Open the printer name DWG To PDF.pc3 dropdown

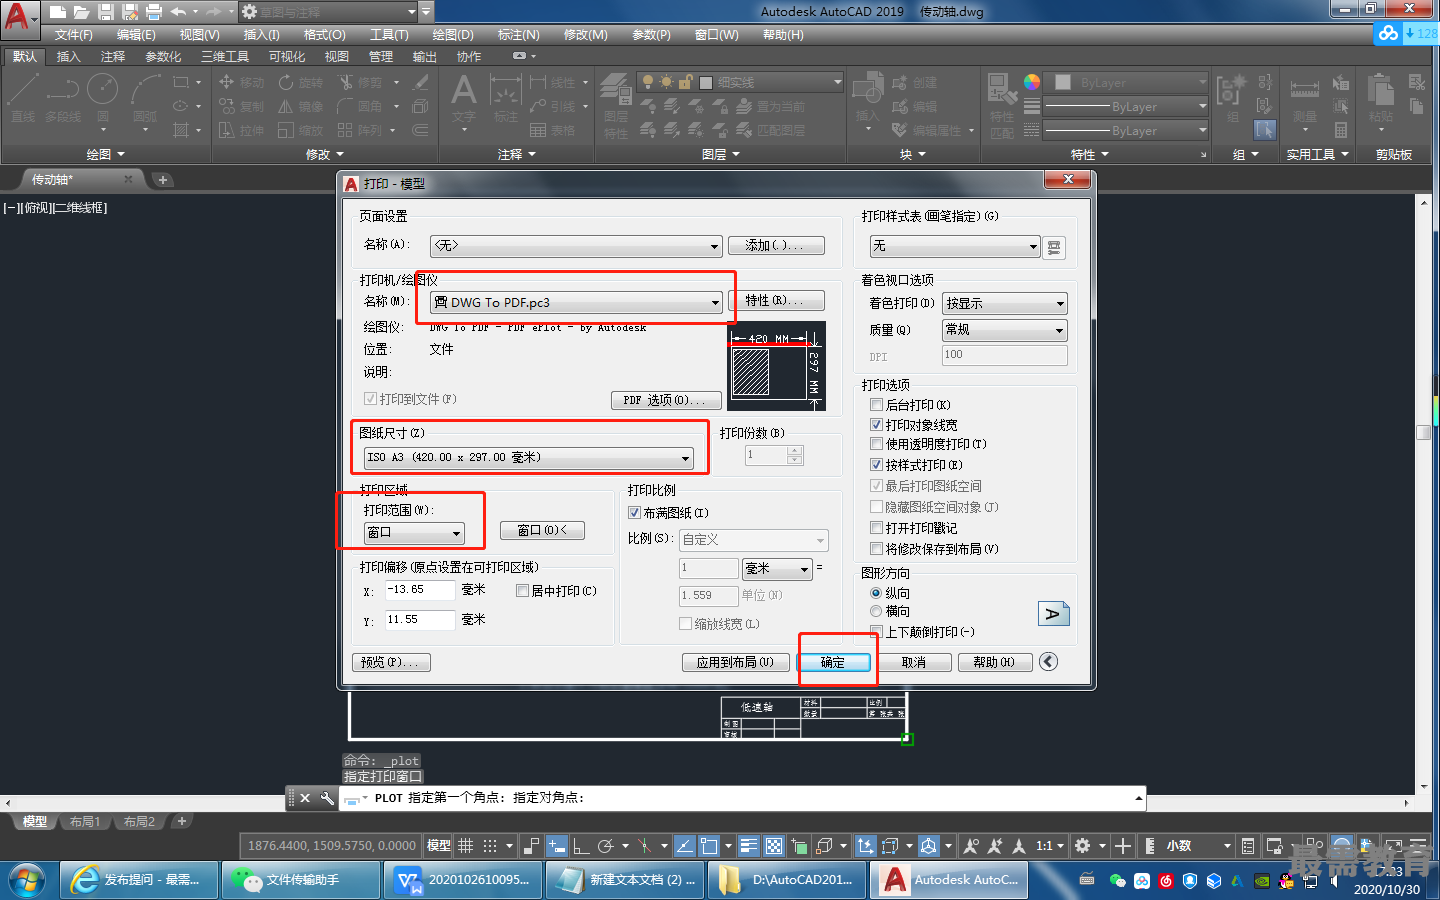click(x=576, y=302)
